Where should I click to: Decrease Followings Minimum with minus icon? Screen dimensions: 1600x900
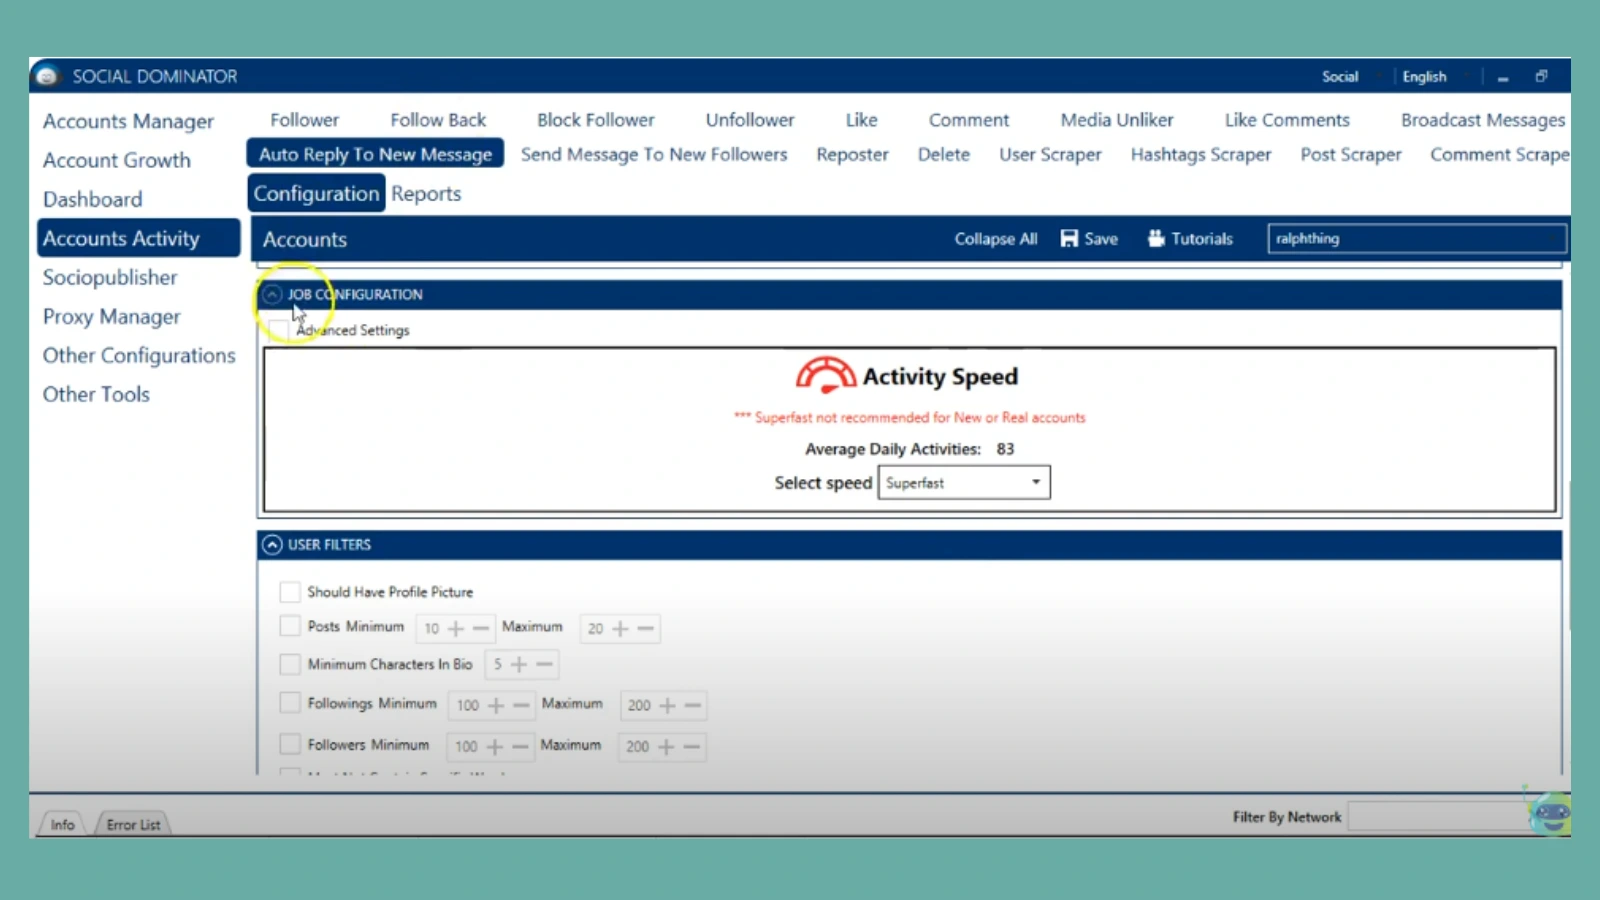520,705
